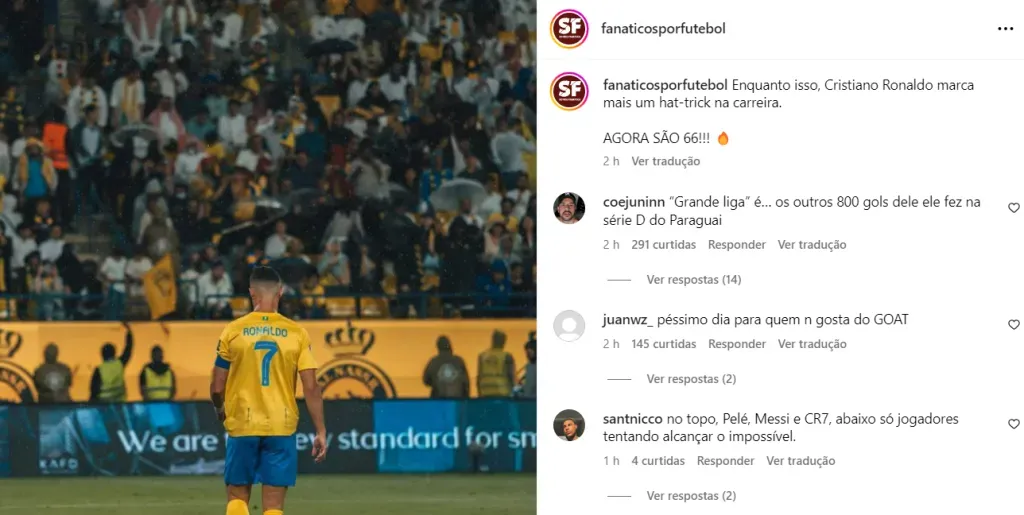
Task: Open the 291 curtidas likes list
Action: click(x=664, y=245)
